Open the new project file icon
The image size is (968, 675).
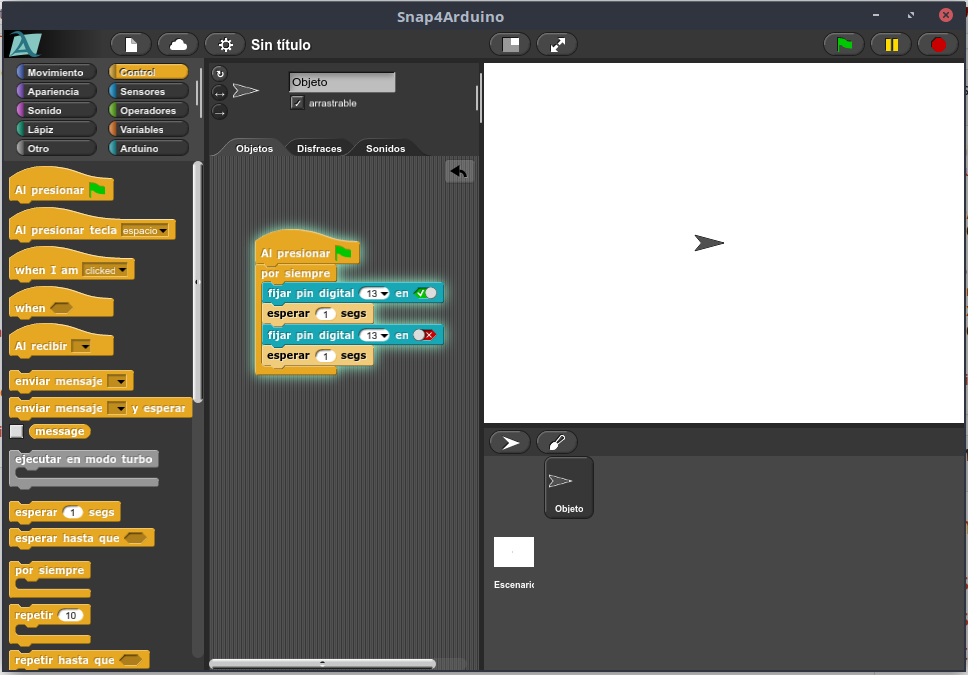point(130,45)
